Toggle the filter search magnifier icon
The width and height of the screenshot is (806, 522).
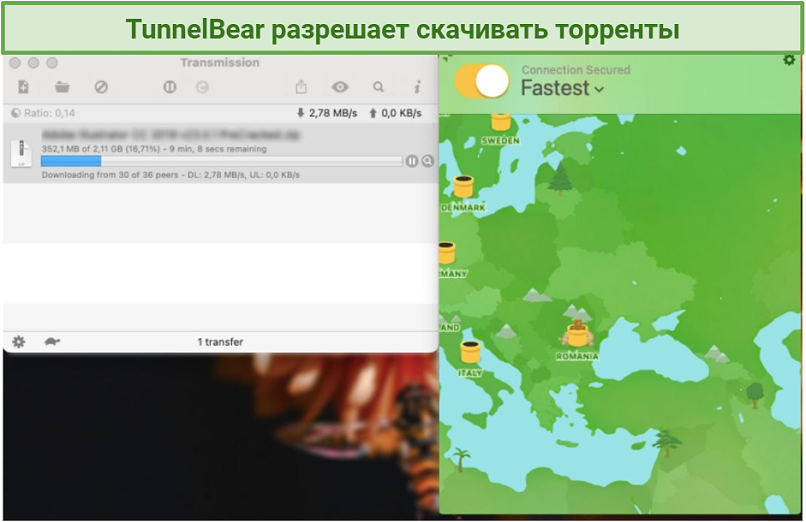click(378, 87)
